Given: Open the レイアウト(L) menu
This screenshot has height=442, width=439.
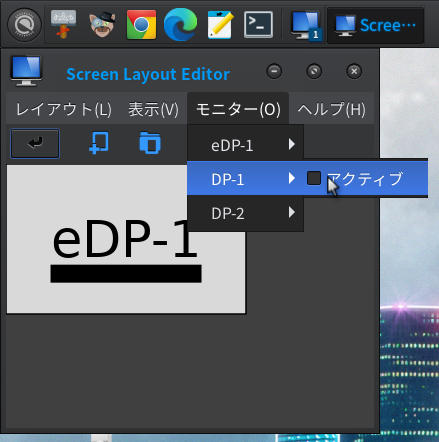Looking at the screenshot, I should coord(64,109).
